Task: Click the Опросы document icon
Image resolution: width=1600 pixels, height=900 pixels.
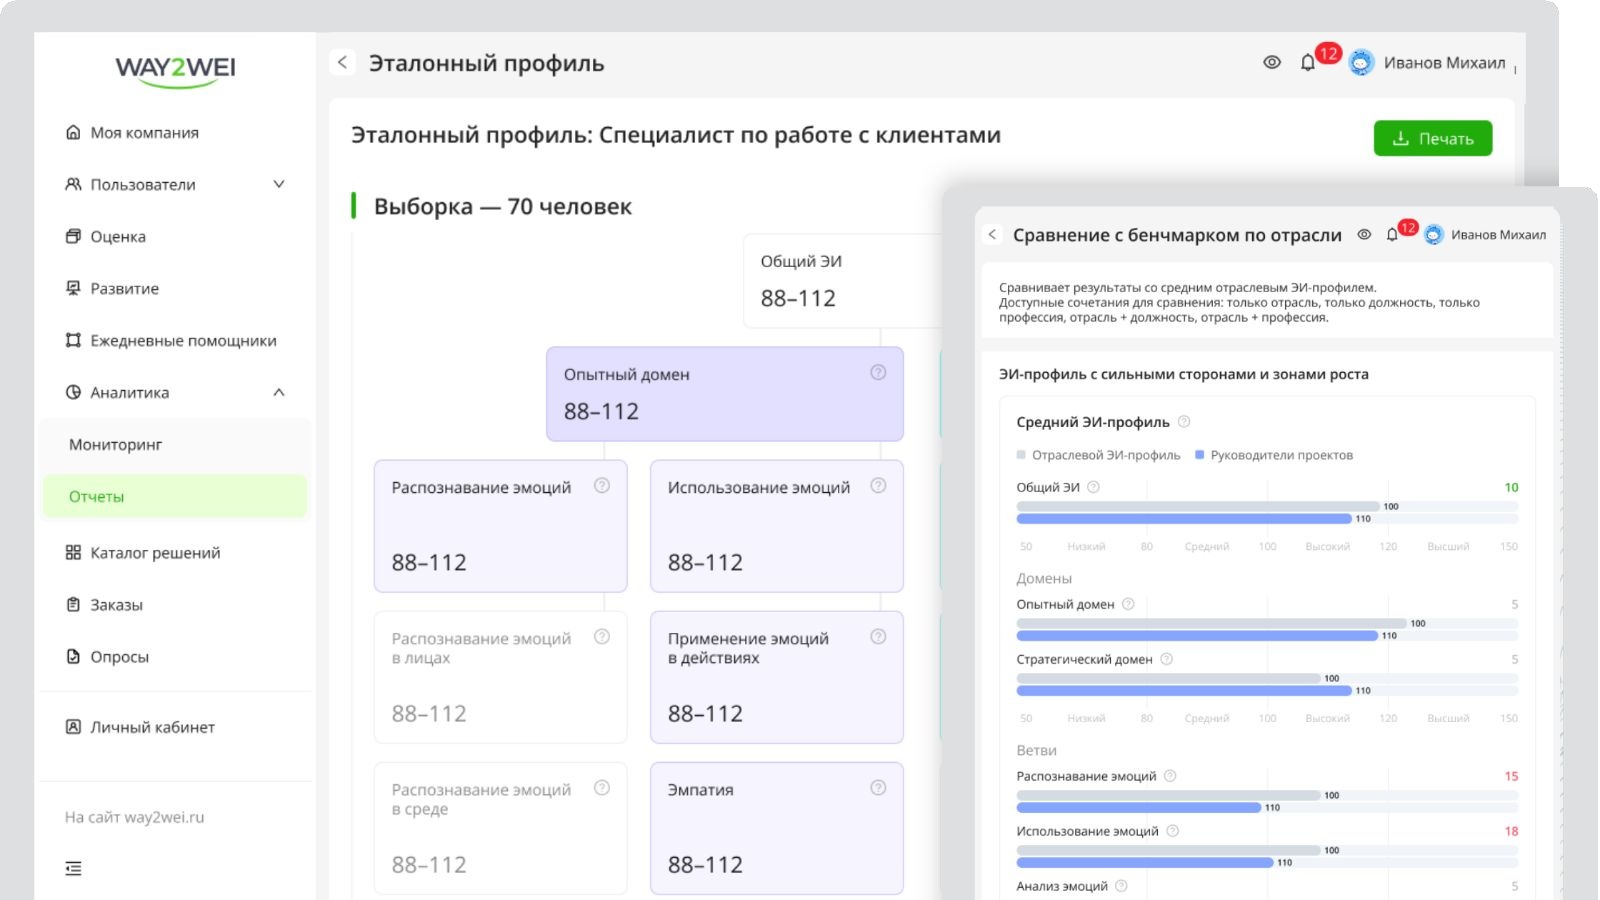Action: [x=73, y=656]
